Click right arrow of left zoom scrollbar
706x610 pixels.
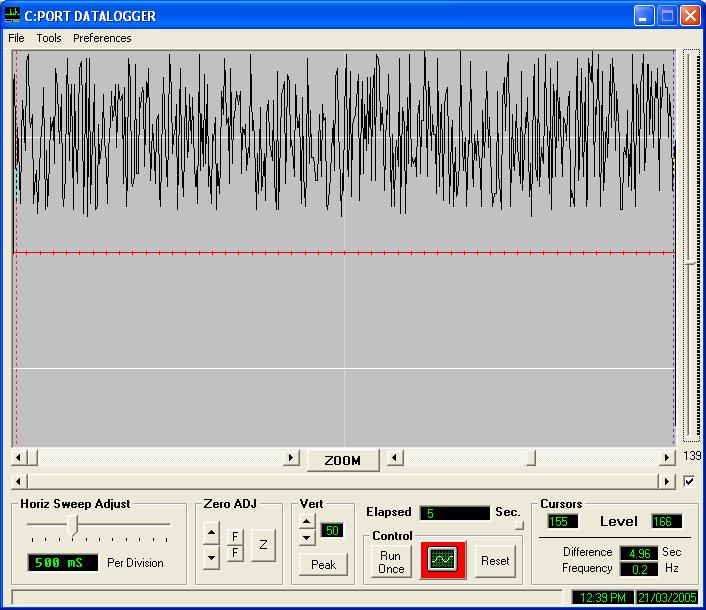[291, 458]
